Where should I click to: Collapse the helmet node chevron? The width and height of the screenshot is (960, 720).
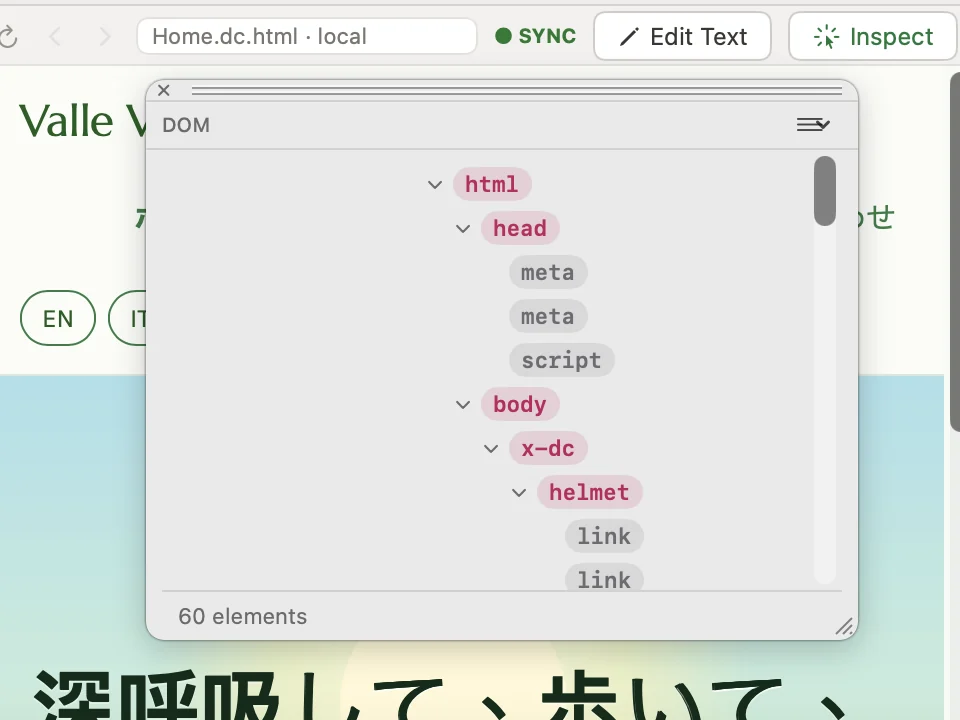pyautogui.click(x=519, y=493)
